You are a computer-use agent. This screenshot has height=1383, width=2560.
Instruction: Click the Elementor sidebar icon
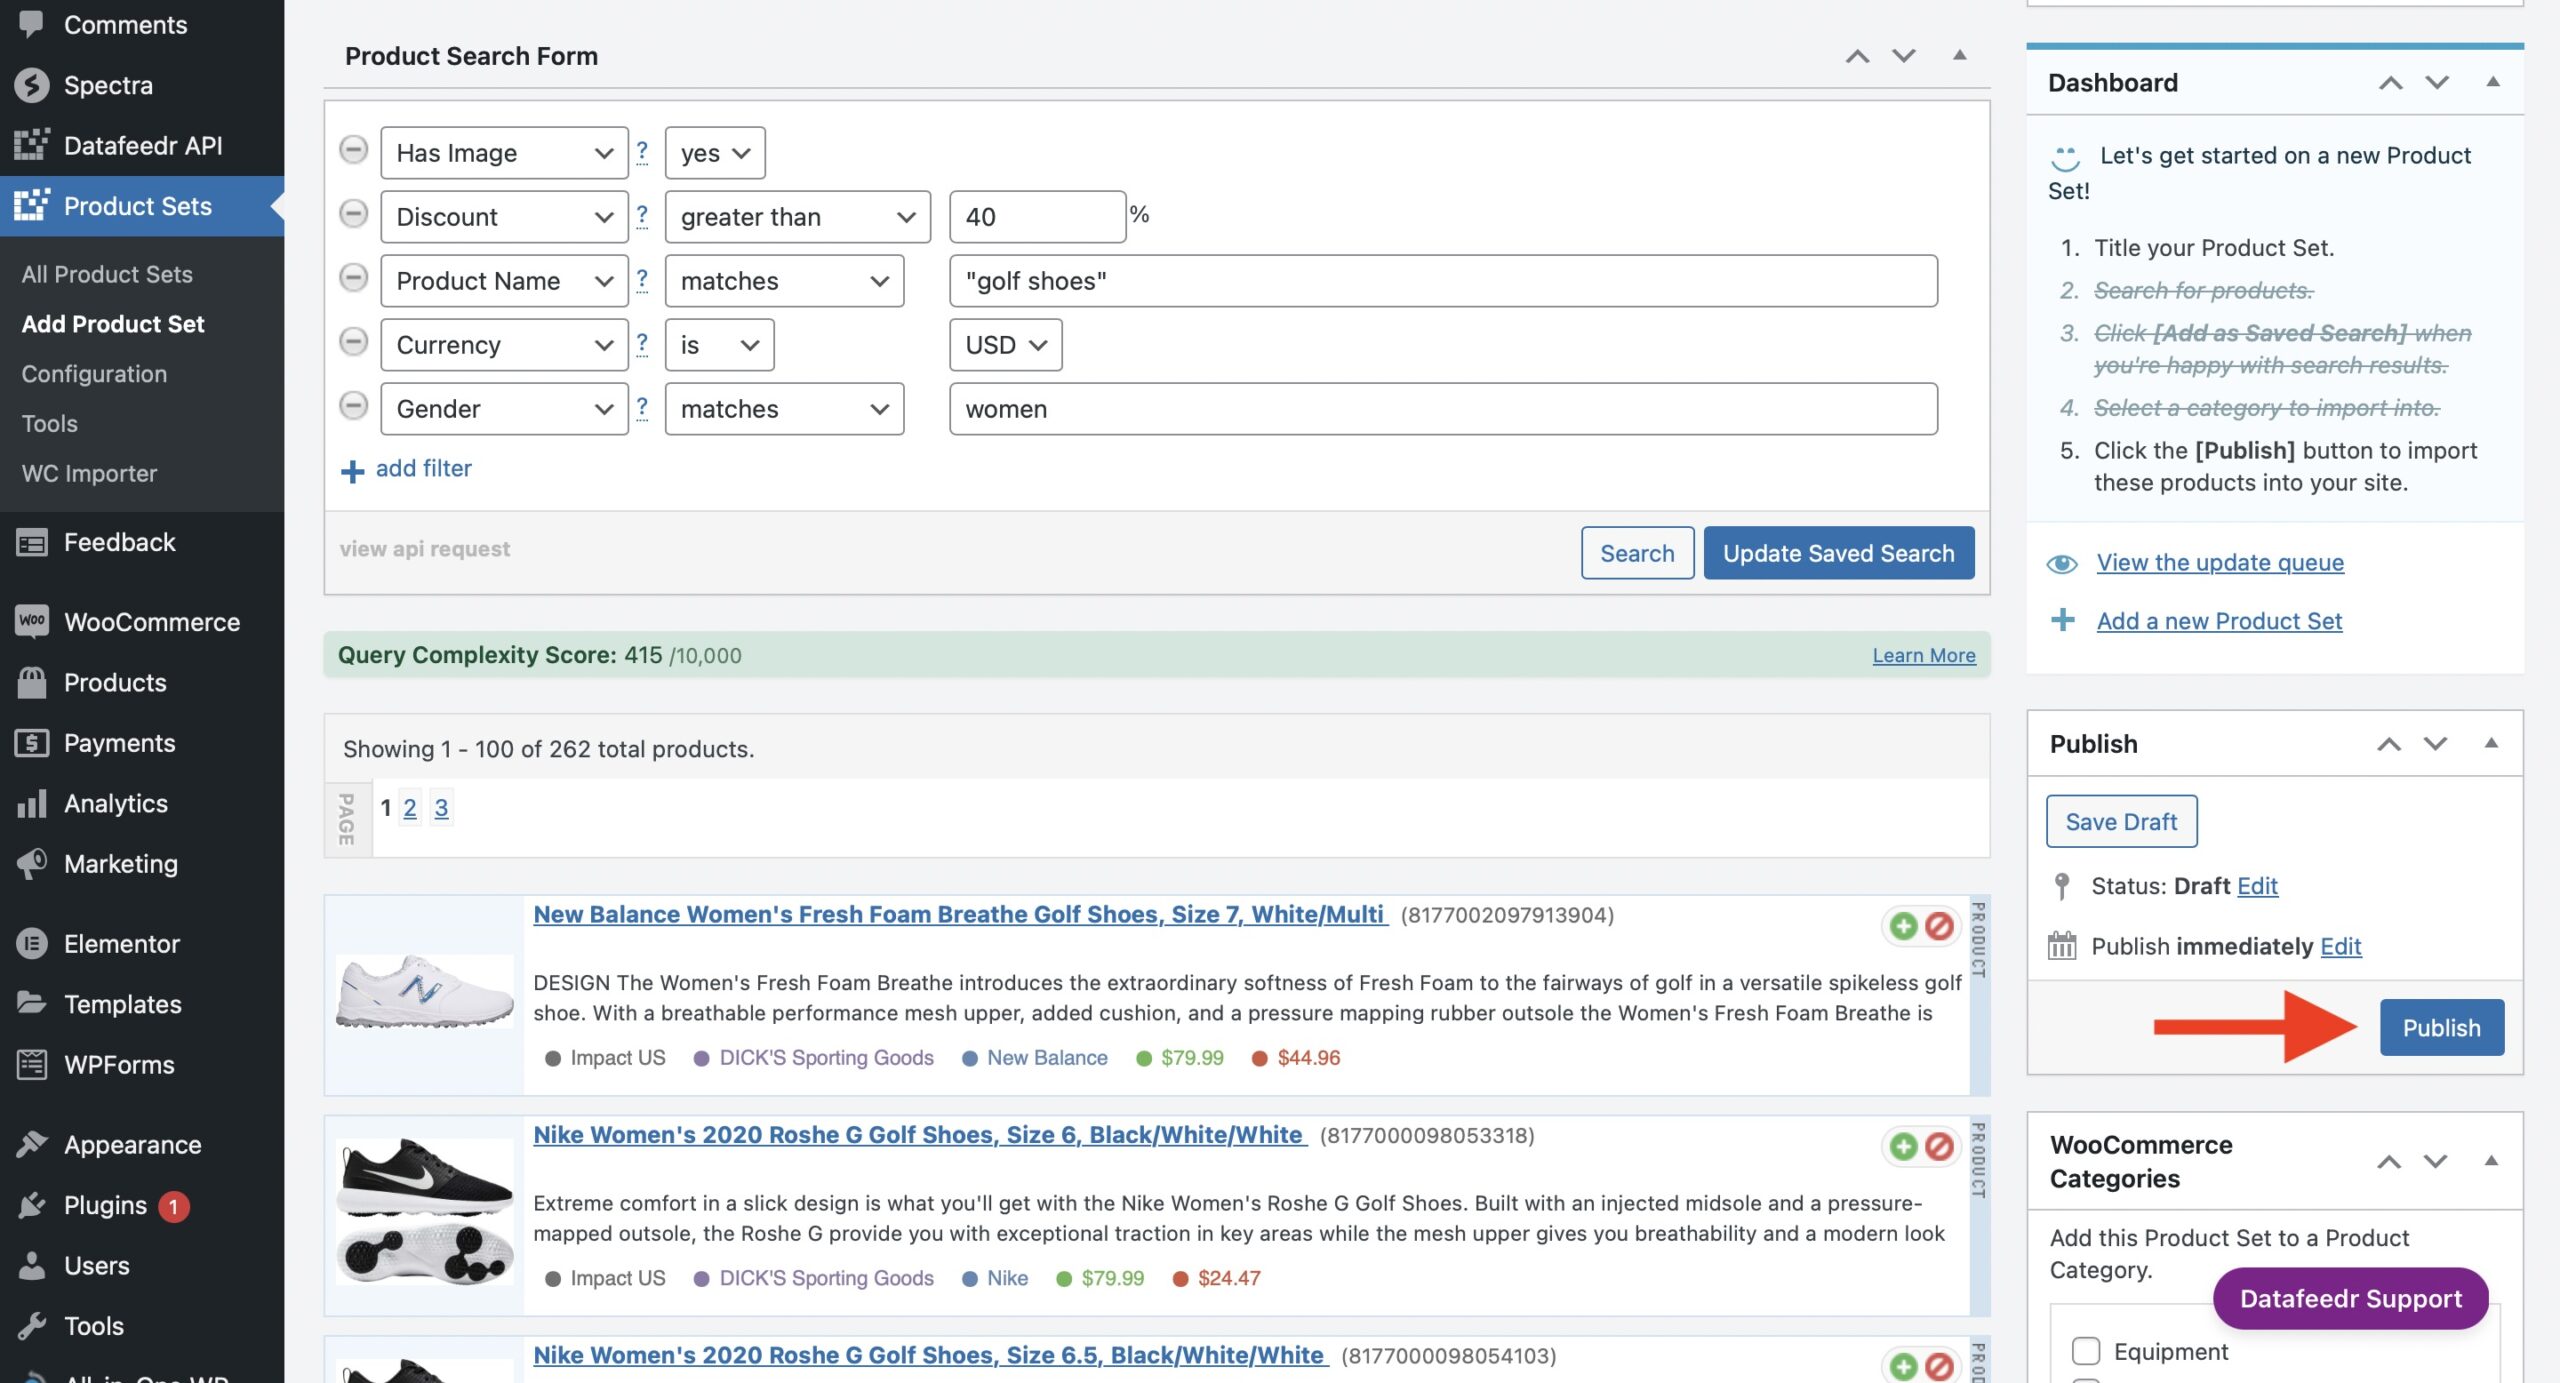pos(31,943)
